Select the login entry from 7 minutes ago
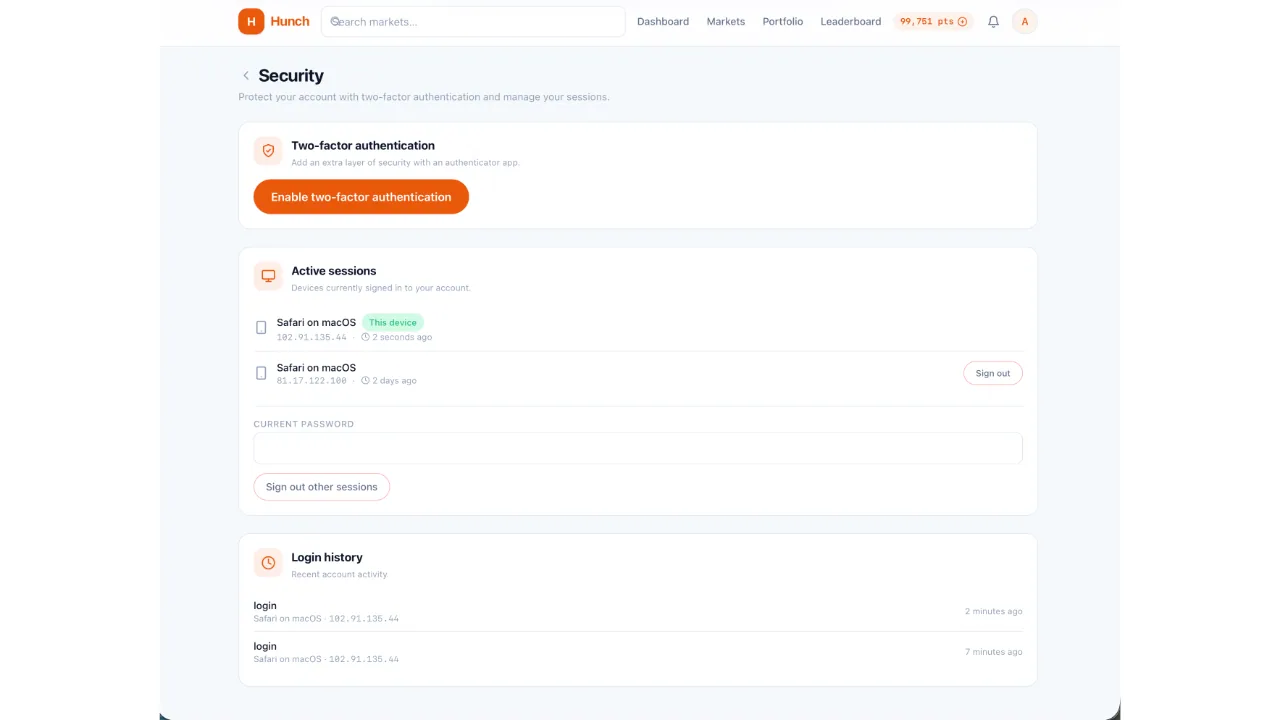The width and height of the screenshot is (1280, 720). (x=638, y=652)
